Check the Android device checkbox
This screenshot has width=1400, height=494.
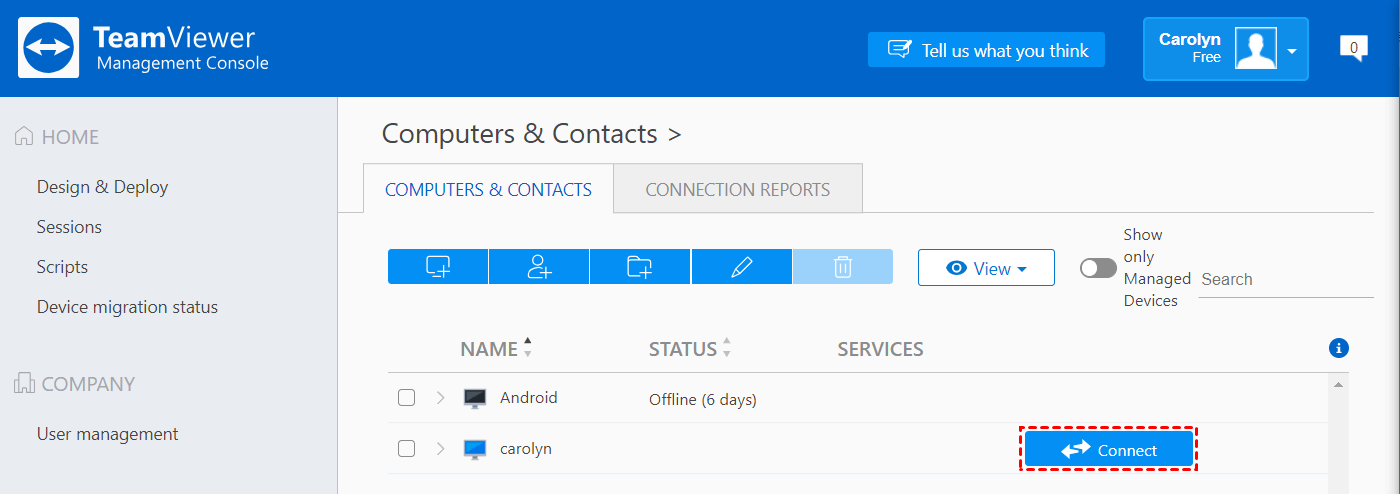point(406,398)
